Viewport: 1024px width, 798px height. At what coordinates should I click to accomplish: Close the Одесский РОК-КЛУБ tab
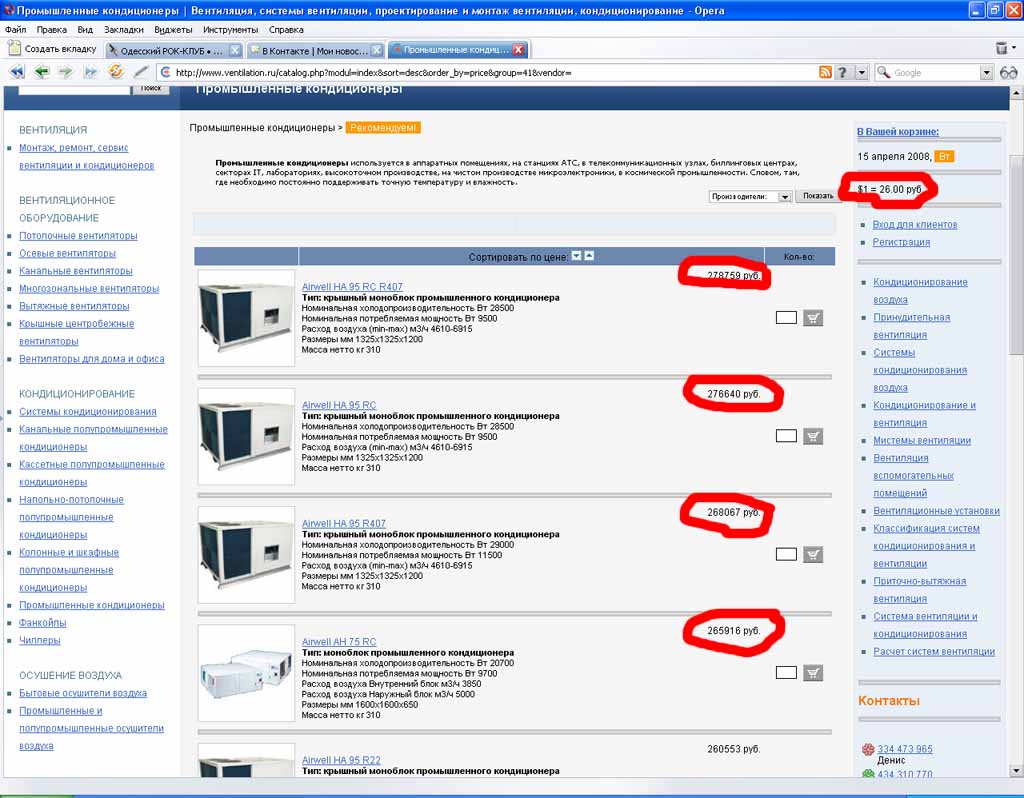click(x=234, y=49)
